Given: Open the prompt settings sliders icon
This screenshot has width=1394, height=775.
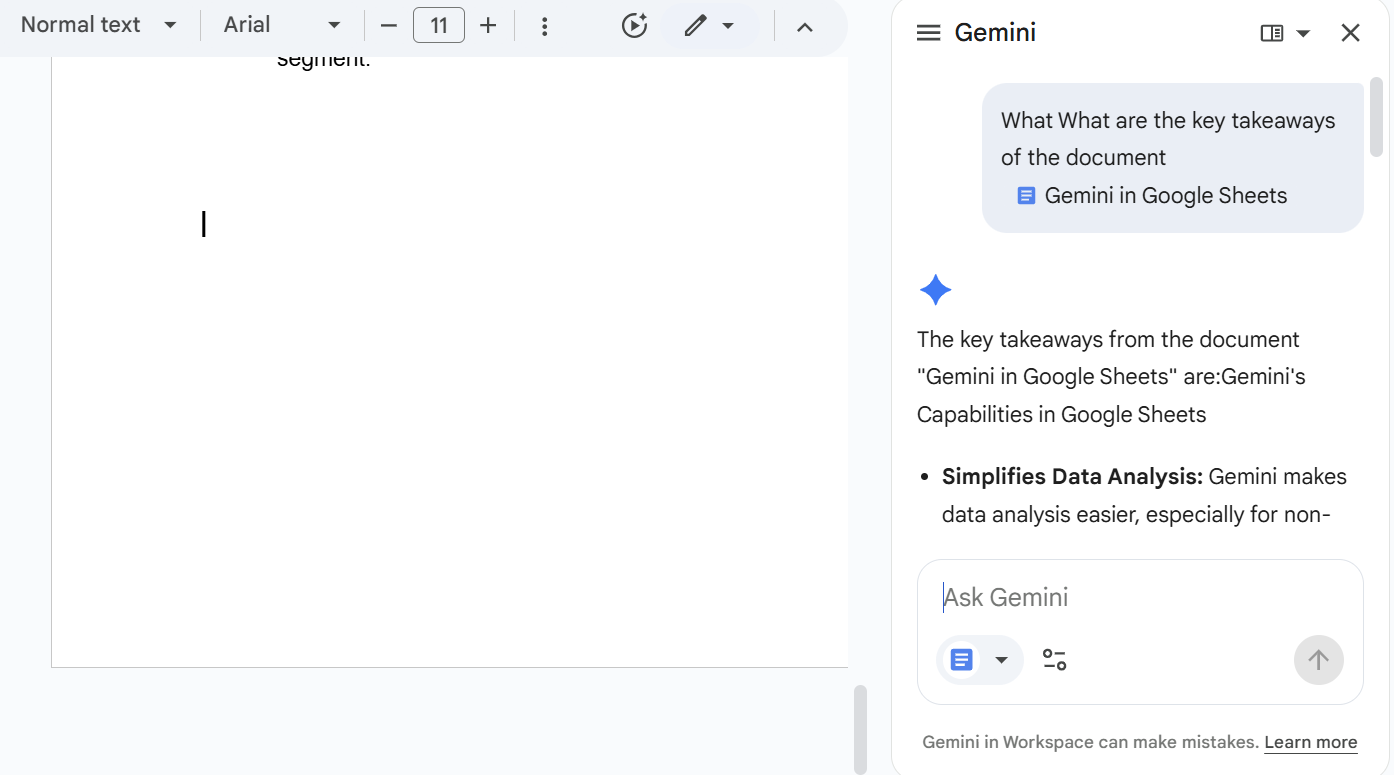Looking at the screenshot, I should coord(1054,660).
